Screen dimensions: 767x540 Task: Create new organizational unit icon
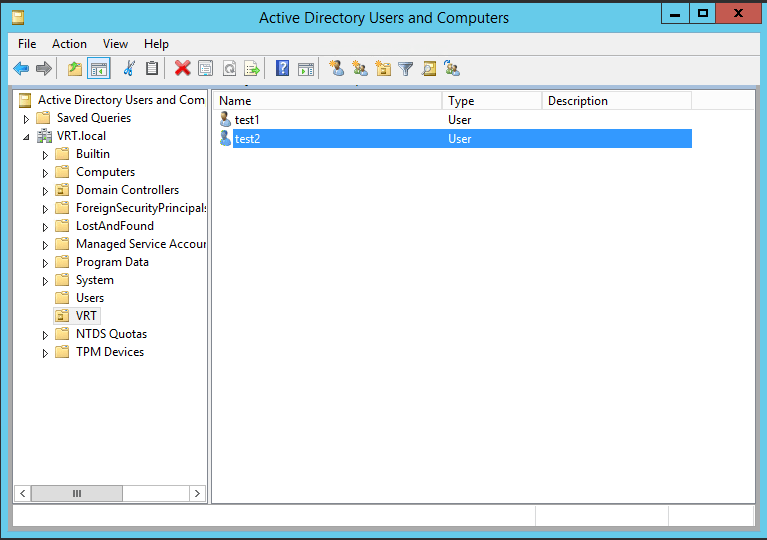click(383, 68)
